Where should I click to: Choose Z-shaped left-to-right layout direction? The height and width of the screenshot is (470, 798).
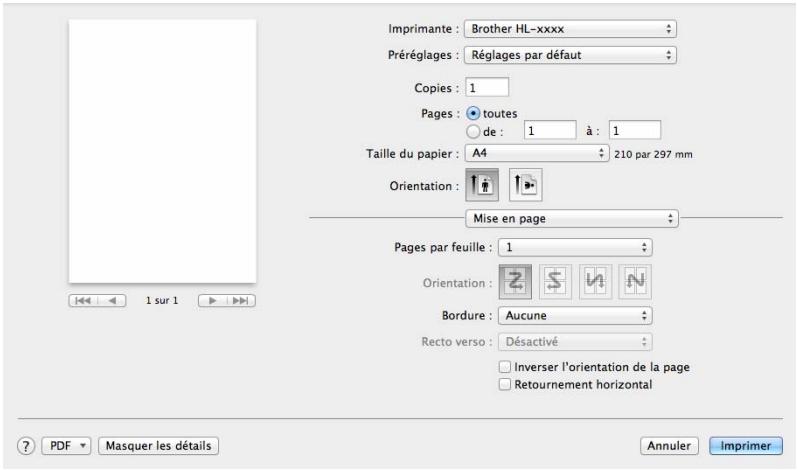click(515, 281)
